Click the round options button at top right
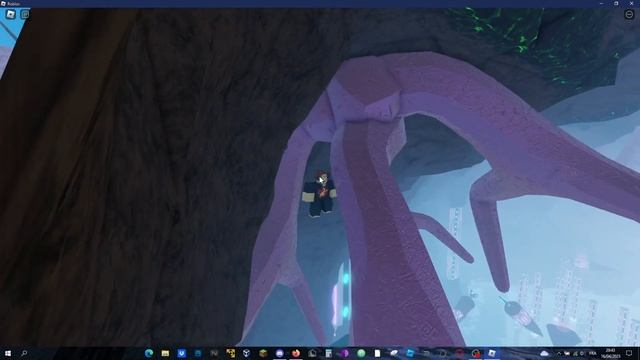The height and width of the screenshot is (360, 640). [629, 15]
